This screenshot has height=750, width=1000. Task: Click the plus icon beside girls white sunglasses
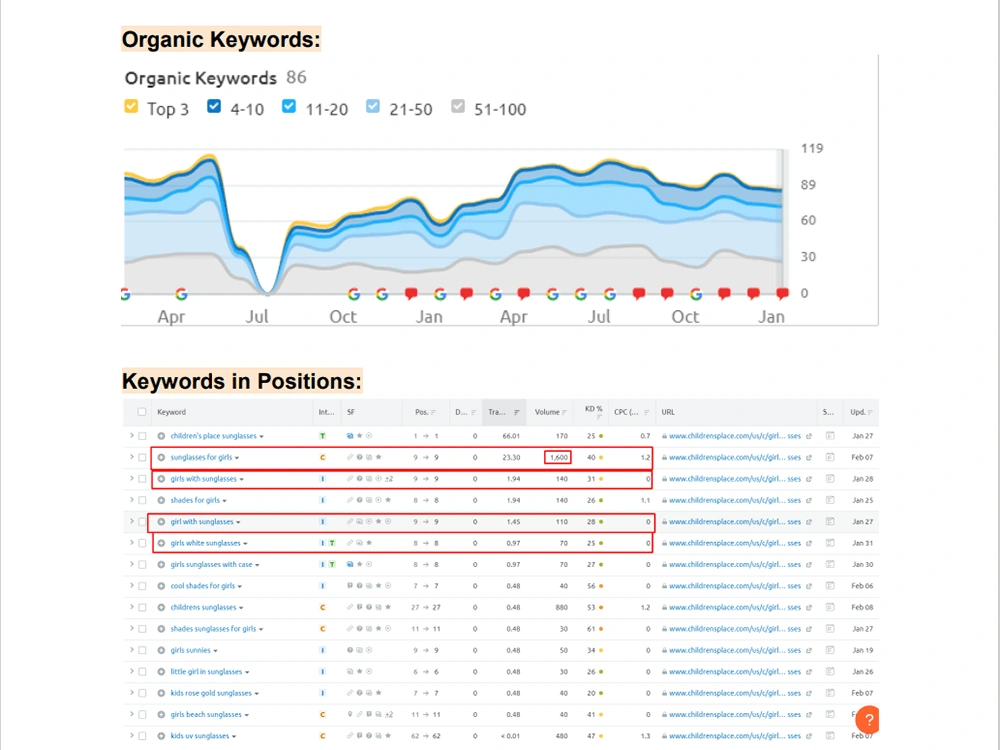point(161,543)
